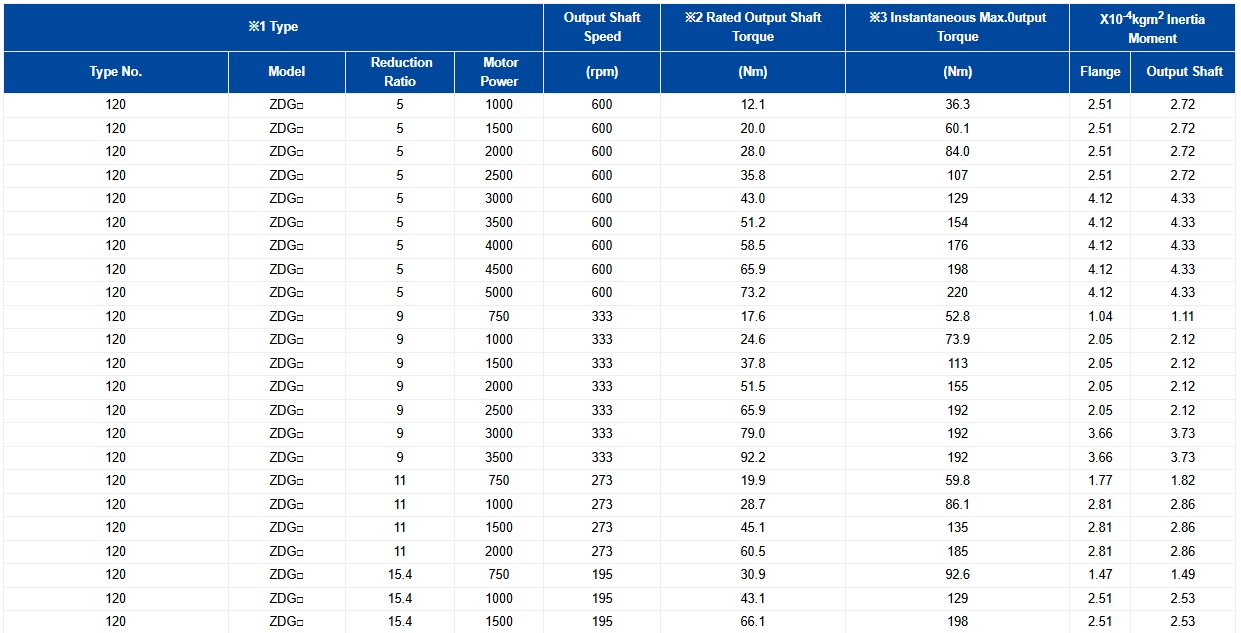This screenshot has width=1241, height=633.
Task: Click the Type No. column header
Action: (116, 72)
